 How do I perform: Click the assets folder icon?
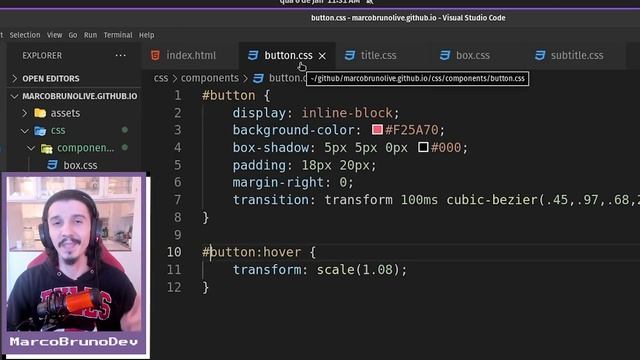point(40,113)
